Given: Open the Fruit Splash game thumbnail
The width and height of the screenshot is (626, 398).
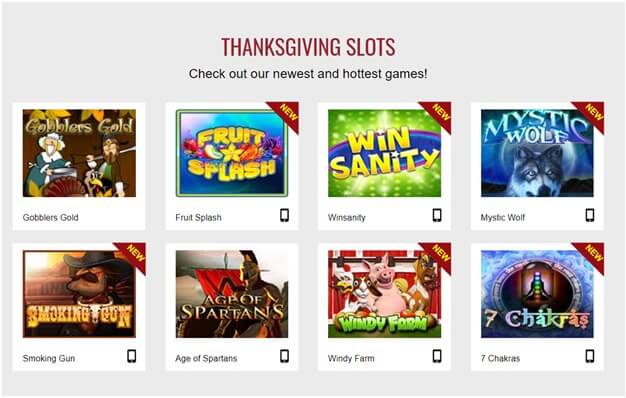Looking at the screenshot, I should [232, 153].
